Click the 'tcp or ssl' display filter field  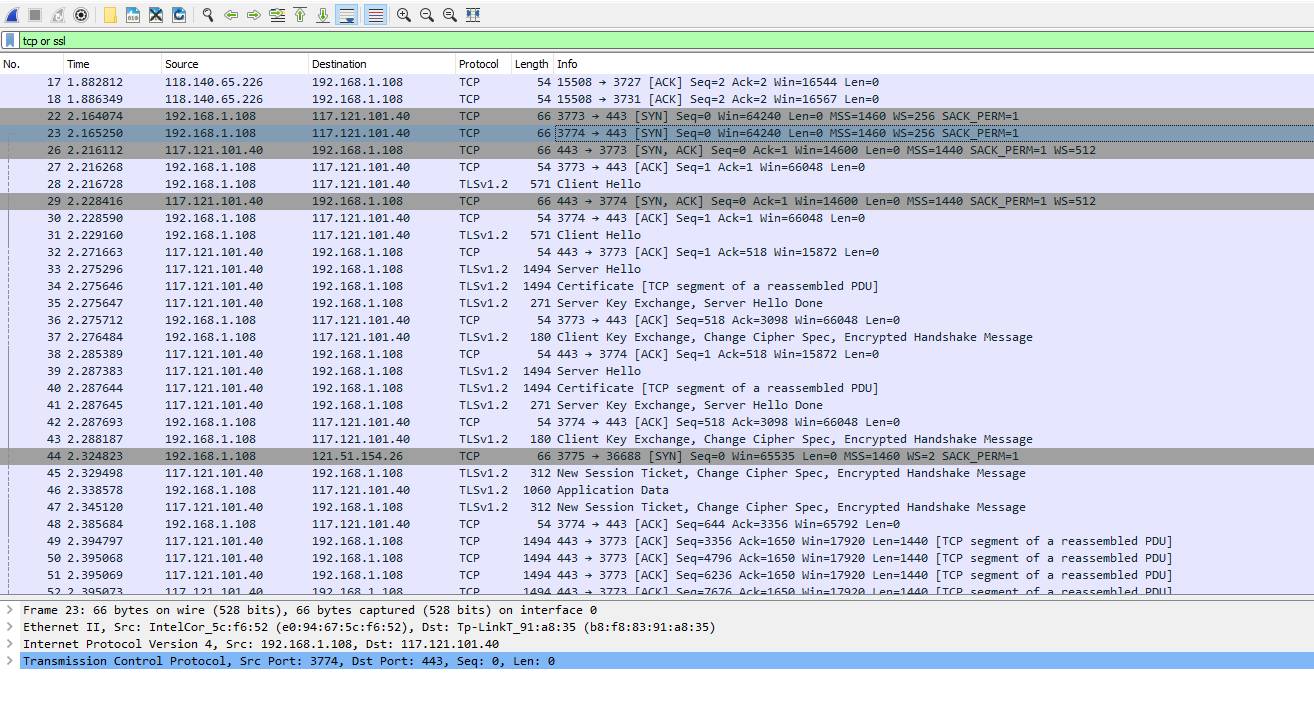pos(600,41)
